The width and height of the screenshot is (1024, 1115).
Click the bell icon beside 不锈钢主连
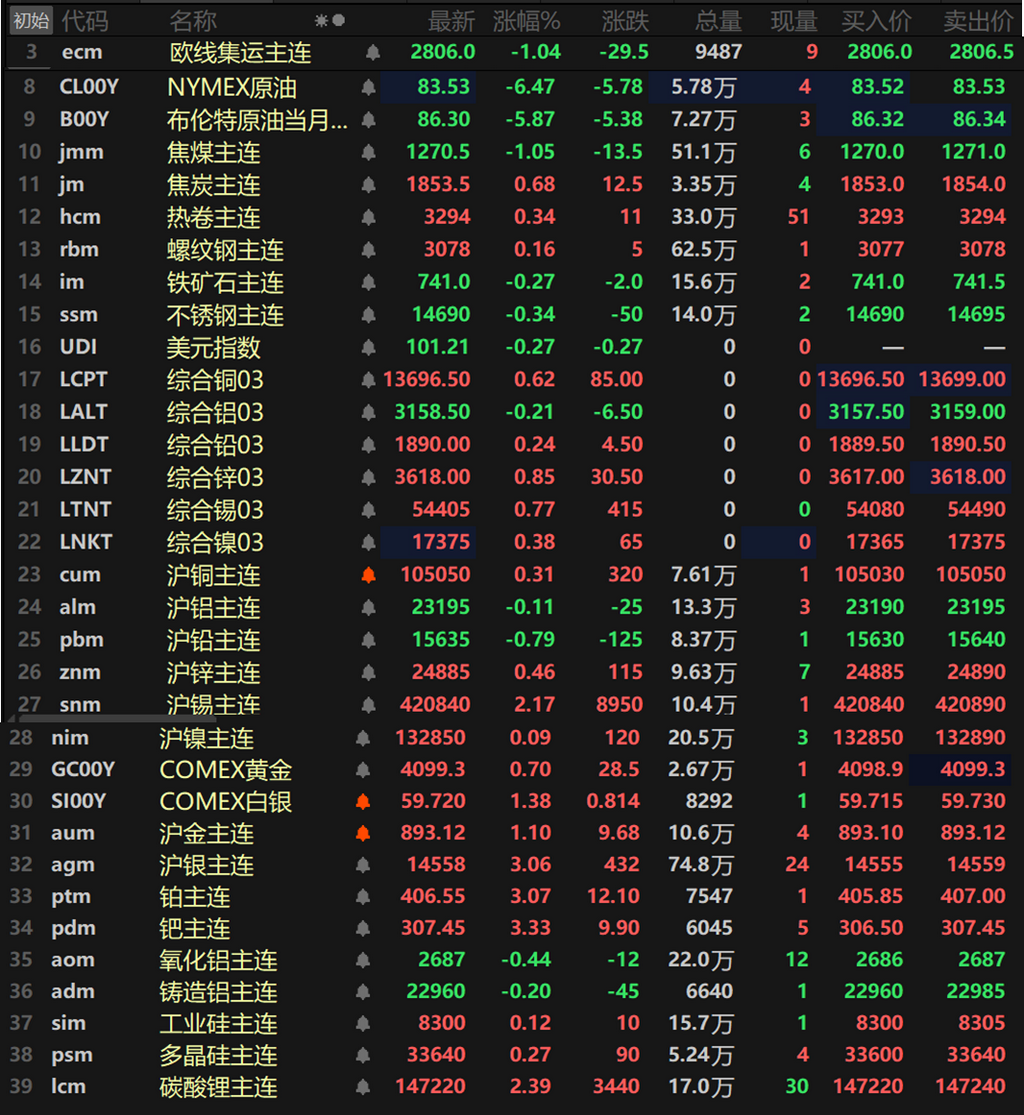(x=368, y=315)
